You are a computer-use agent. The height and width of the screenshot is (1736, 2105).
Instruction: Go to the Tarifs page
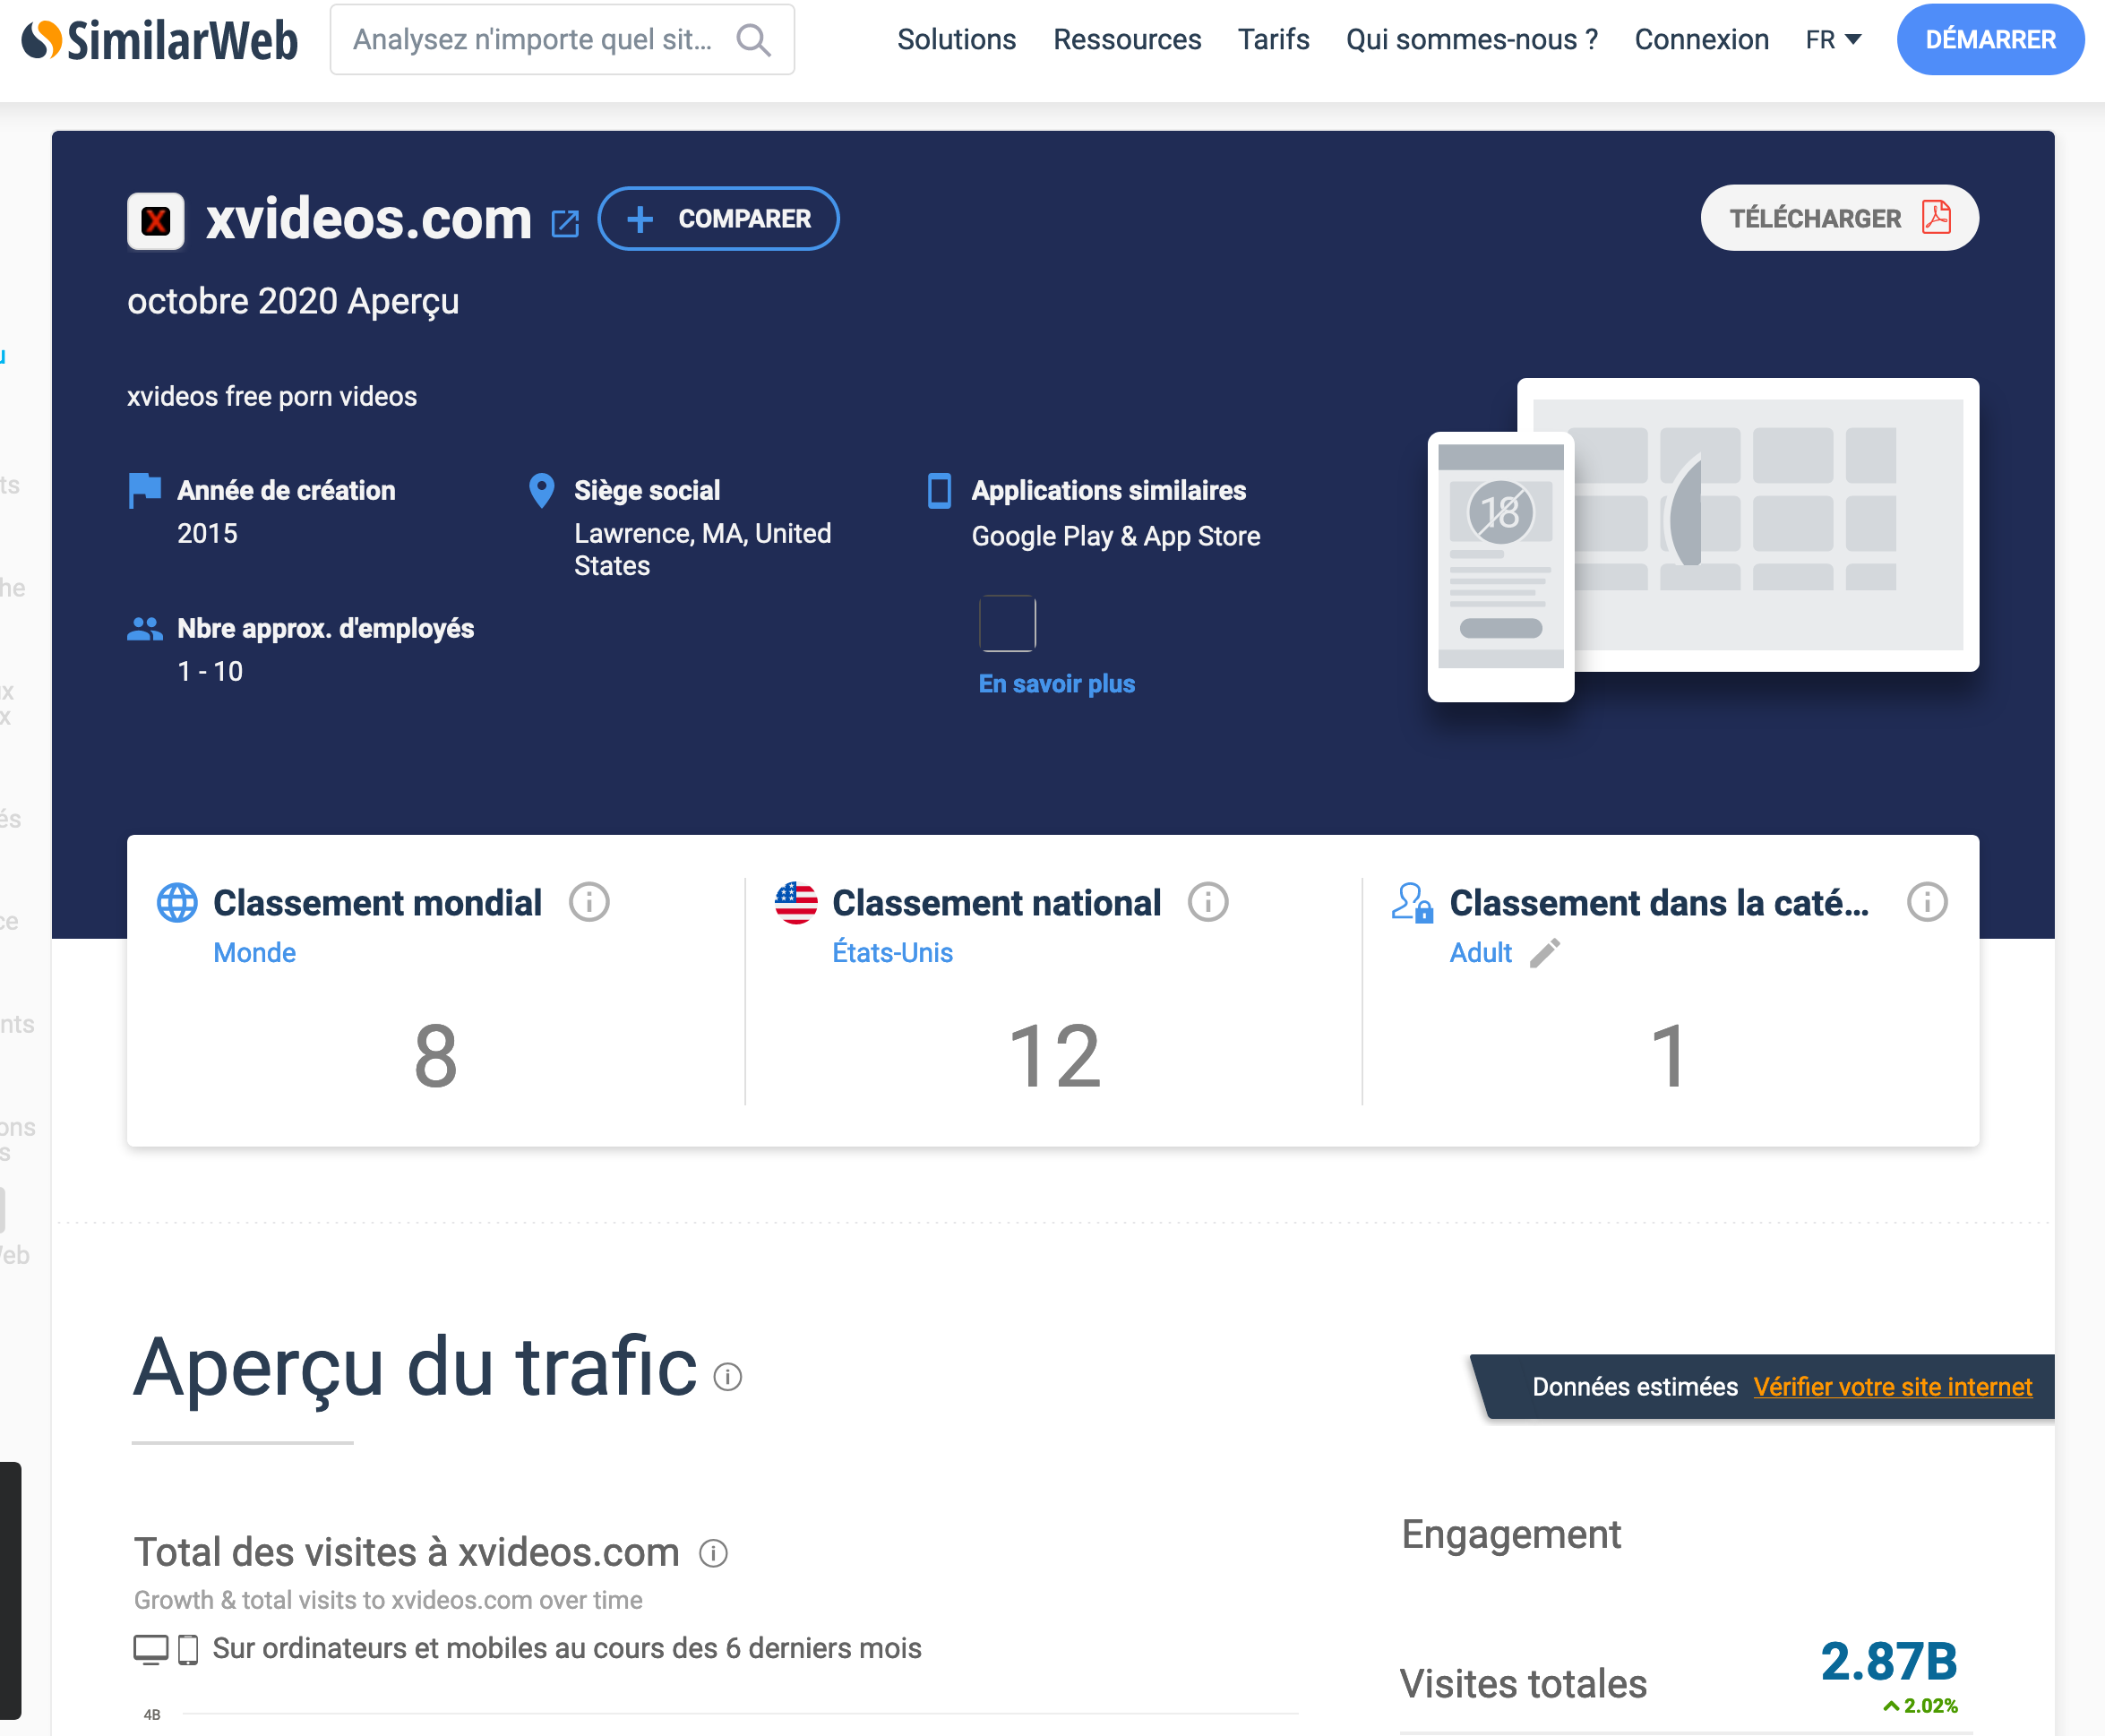click(1273, 40)
